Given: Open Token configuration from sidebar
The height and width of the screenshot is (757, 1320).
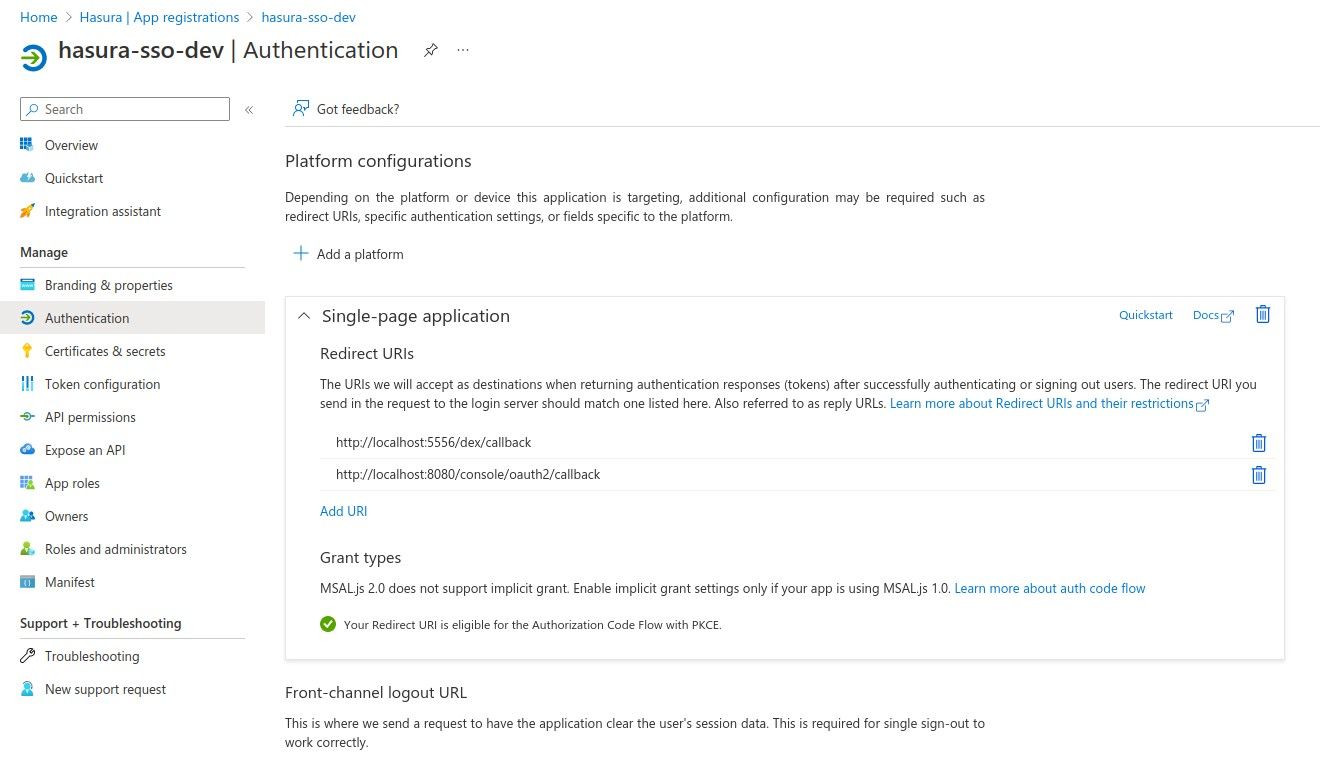Looking at the screenshot, I should (x=102, y=383).
